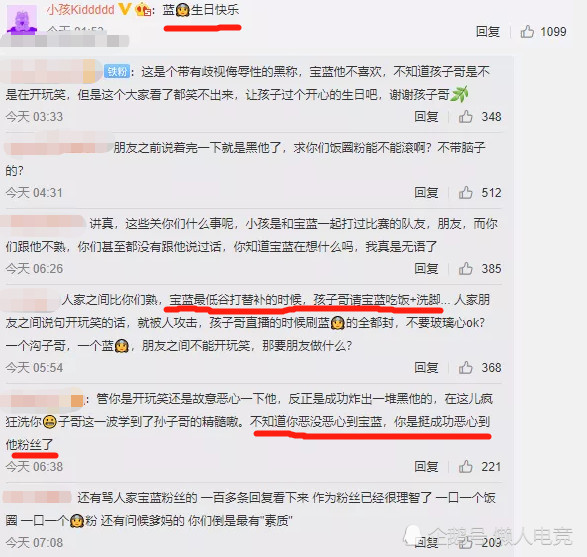Click the gold V verified badge

[125, 9]
